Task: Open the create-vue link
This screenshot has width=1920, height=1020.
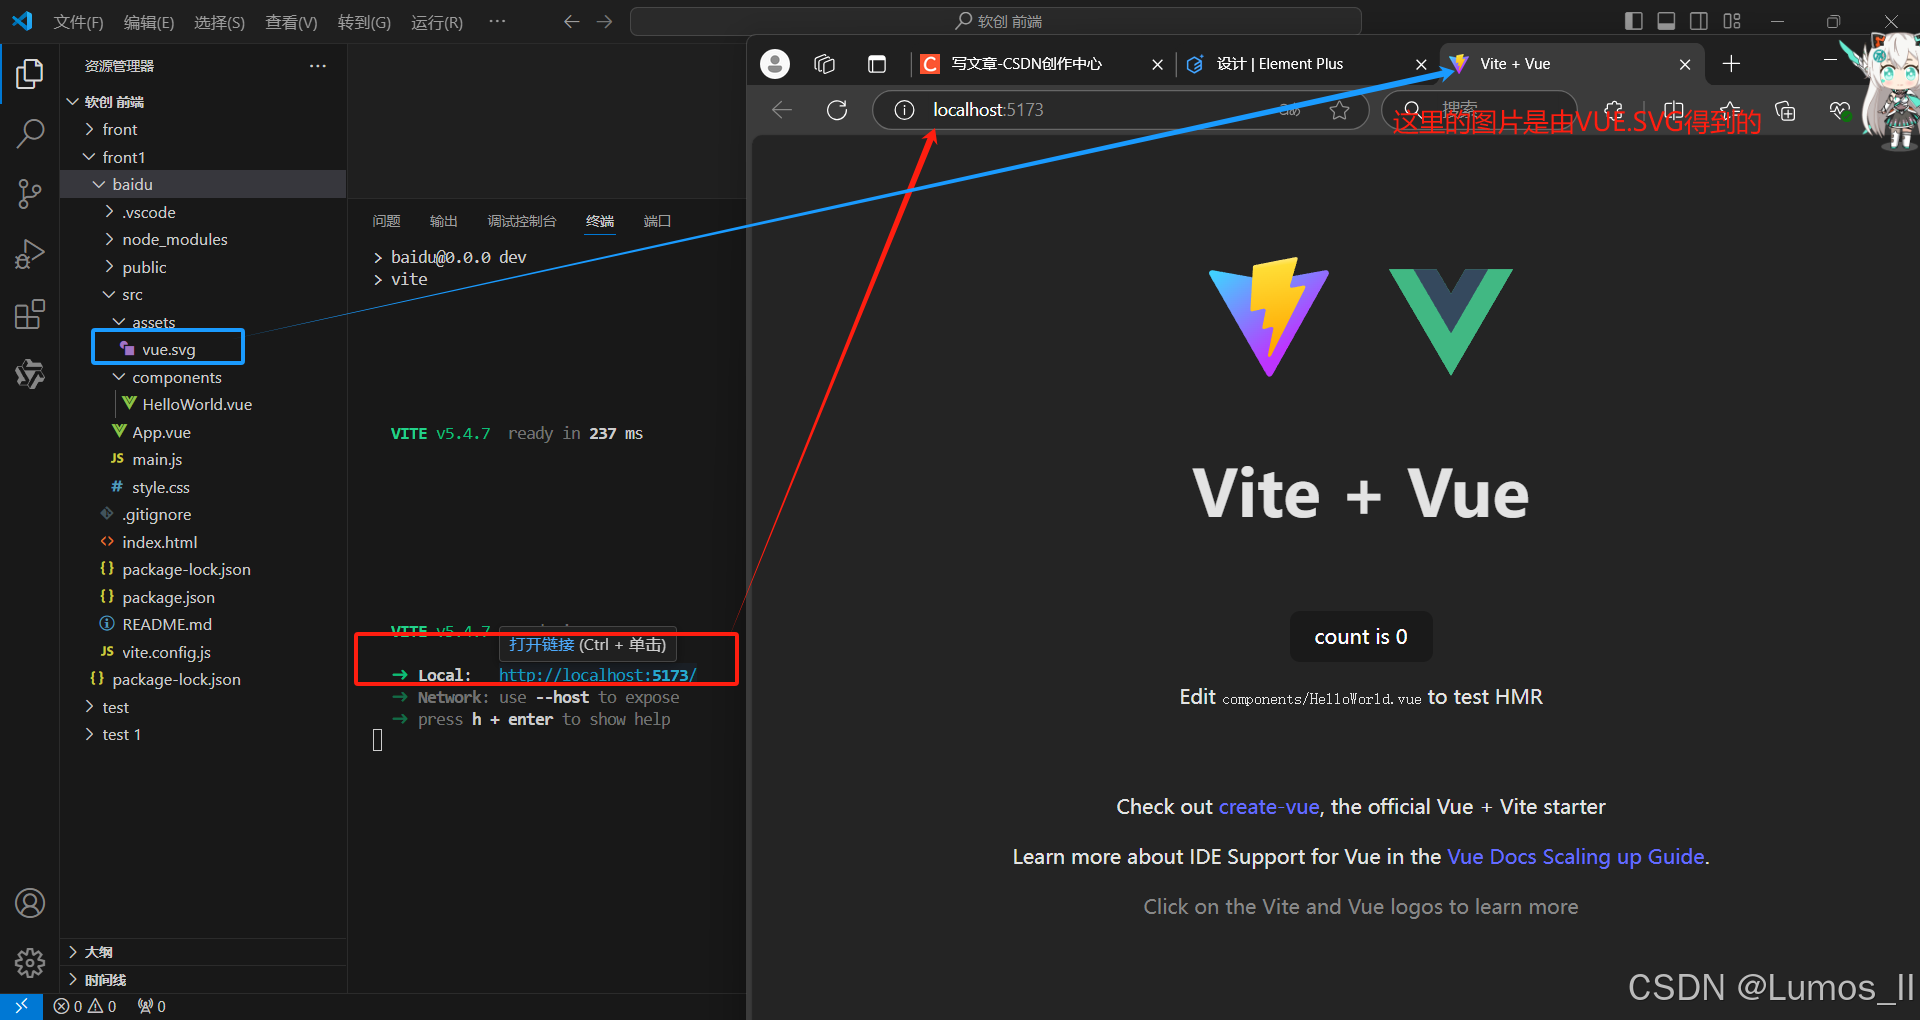Action: [1269, 807]
